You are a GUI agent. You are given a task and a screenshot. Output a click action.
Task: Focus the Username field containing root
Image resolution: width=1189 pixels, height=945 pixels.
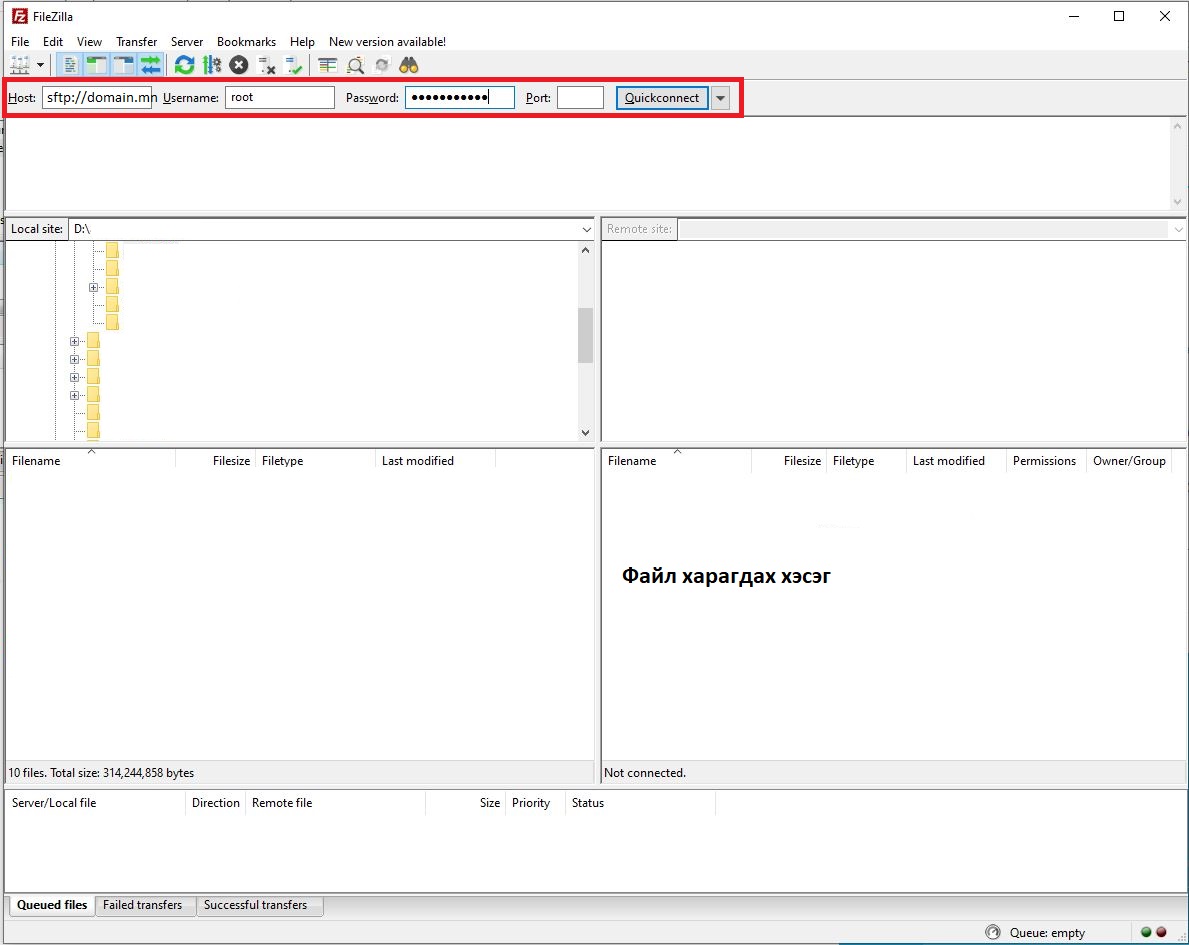click(280, 98)
